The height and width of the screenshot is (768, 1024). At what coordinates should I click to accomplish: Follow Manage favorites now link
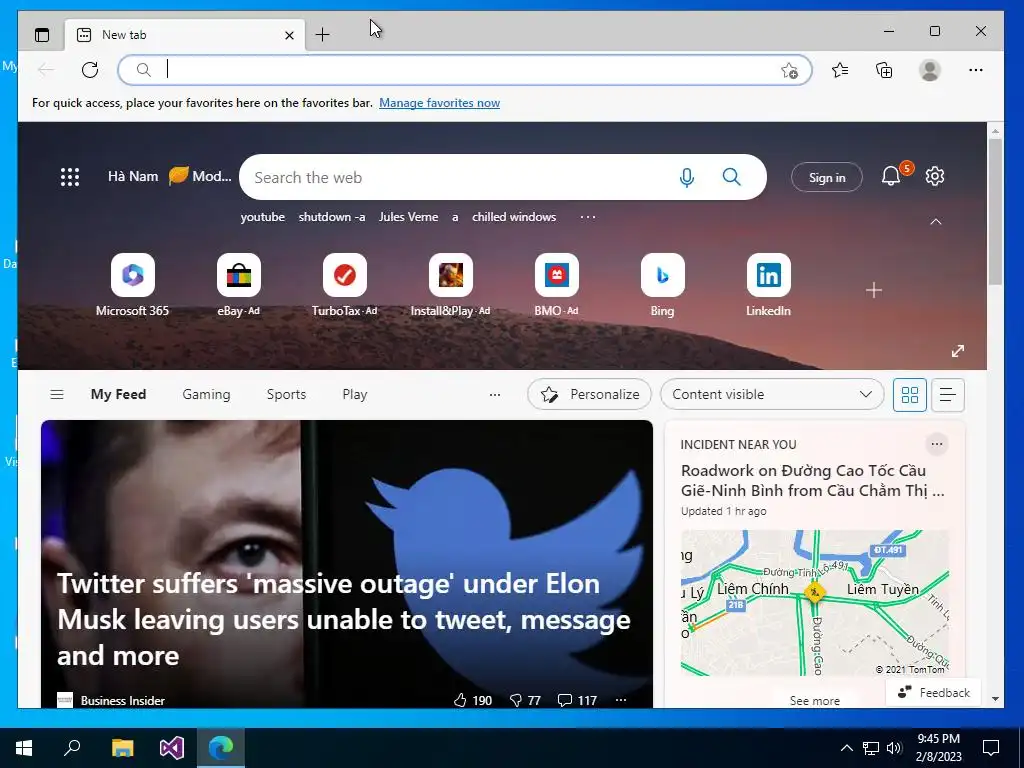point(440,103)
